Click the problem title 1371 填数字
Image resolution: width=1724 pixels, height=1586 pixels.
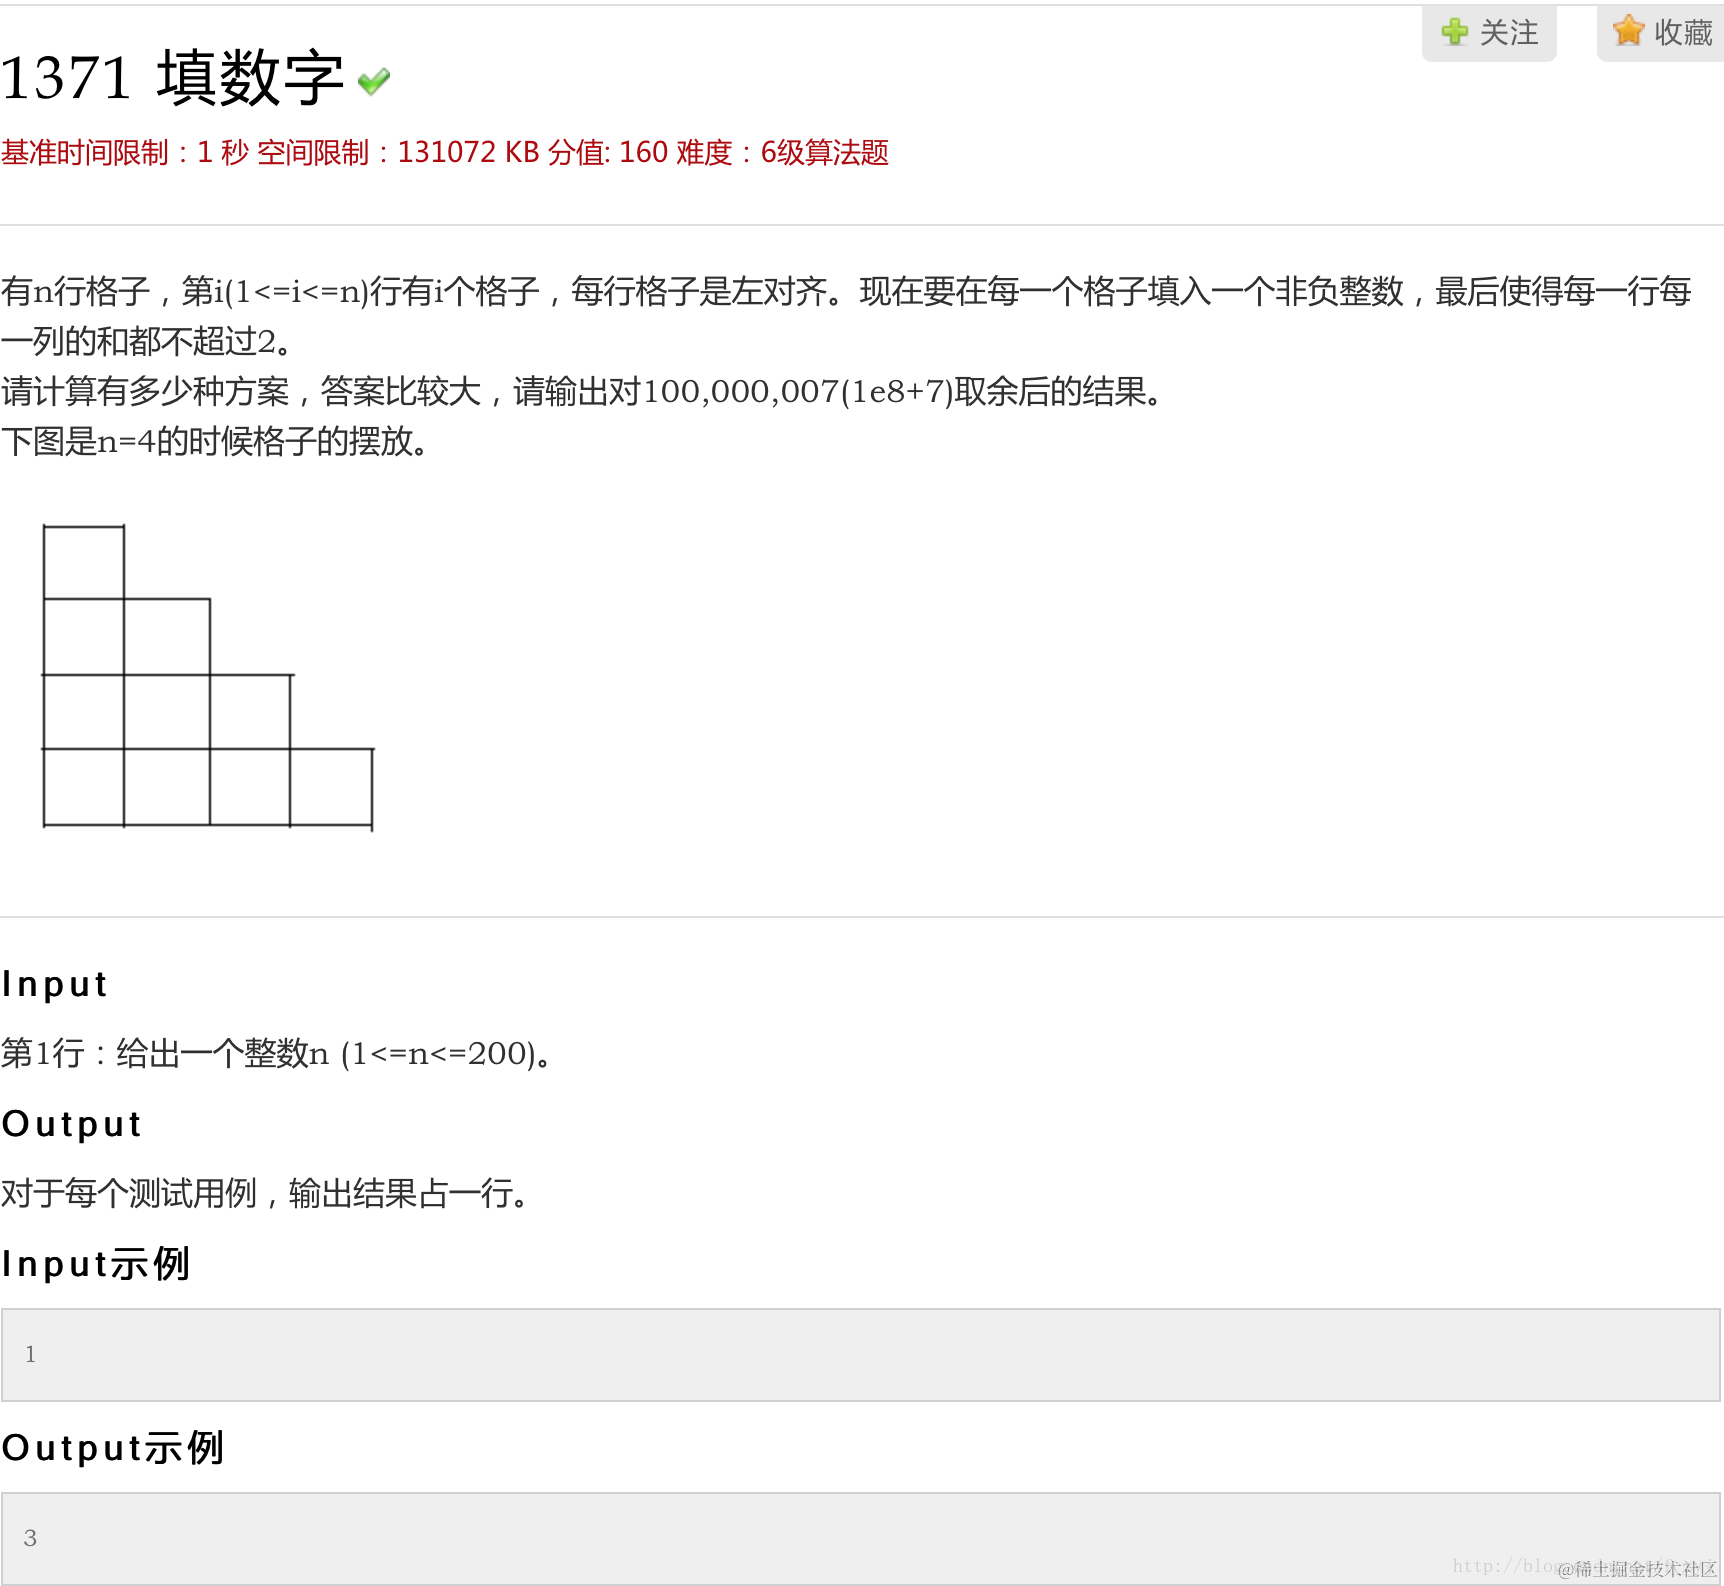pos(172,78)
